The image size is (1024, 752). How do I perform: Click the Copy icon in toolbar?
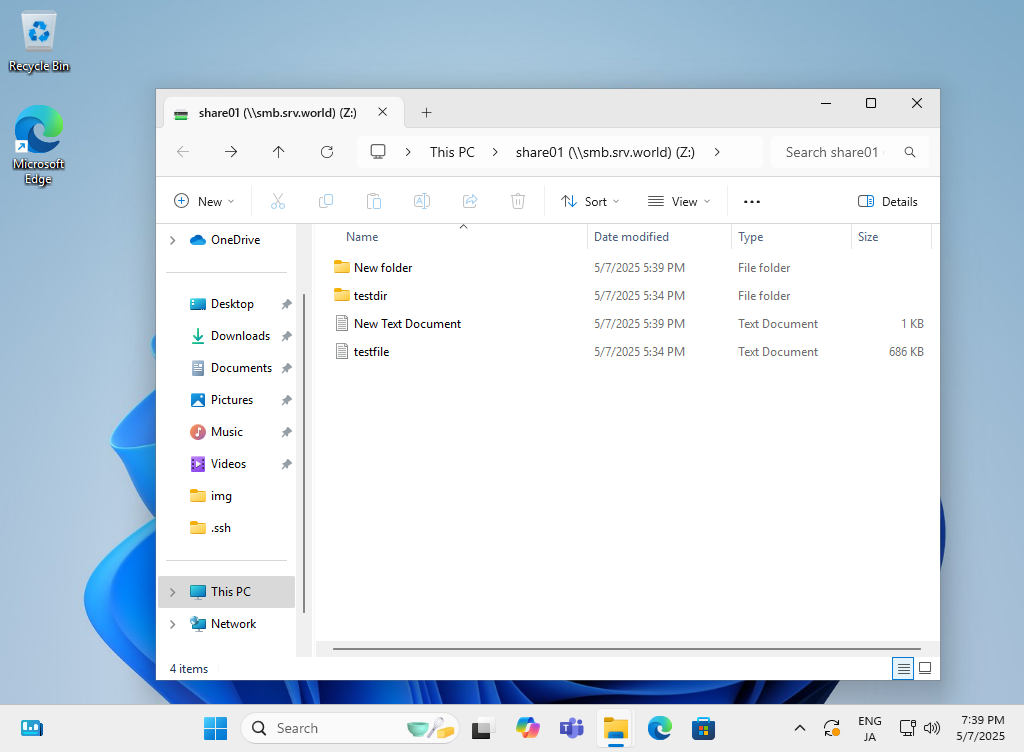[x=326, y=201]
